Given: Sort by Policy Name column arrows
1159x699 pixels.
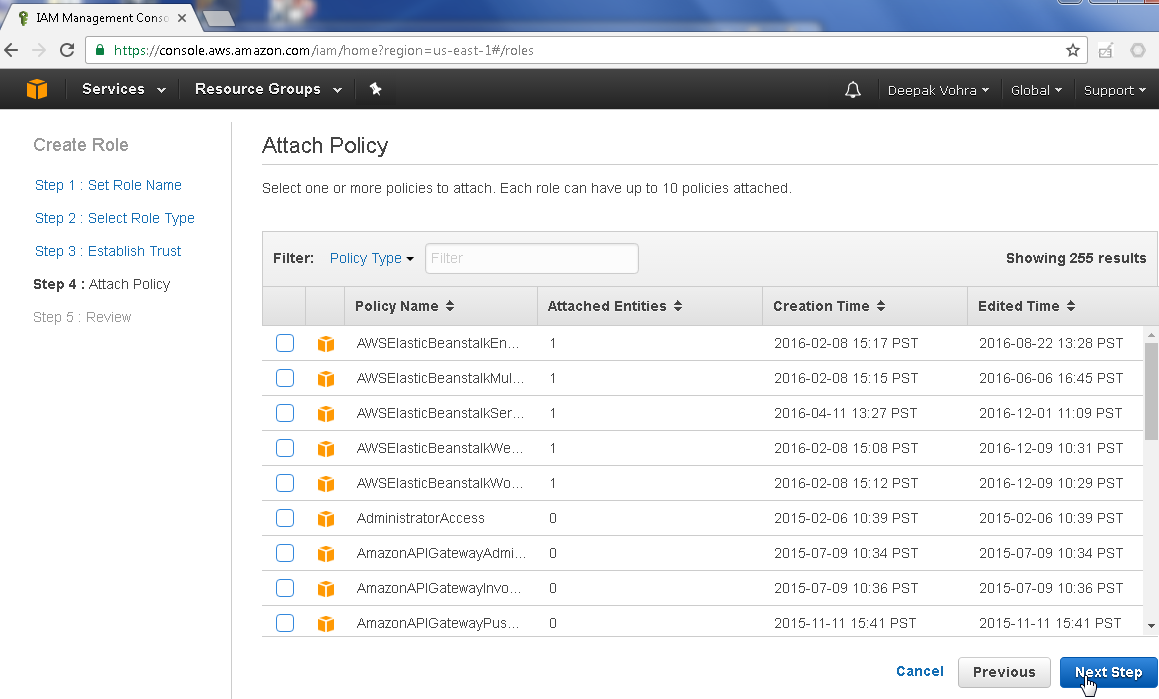Looking at the screenshot, I should (450, 306).
